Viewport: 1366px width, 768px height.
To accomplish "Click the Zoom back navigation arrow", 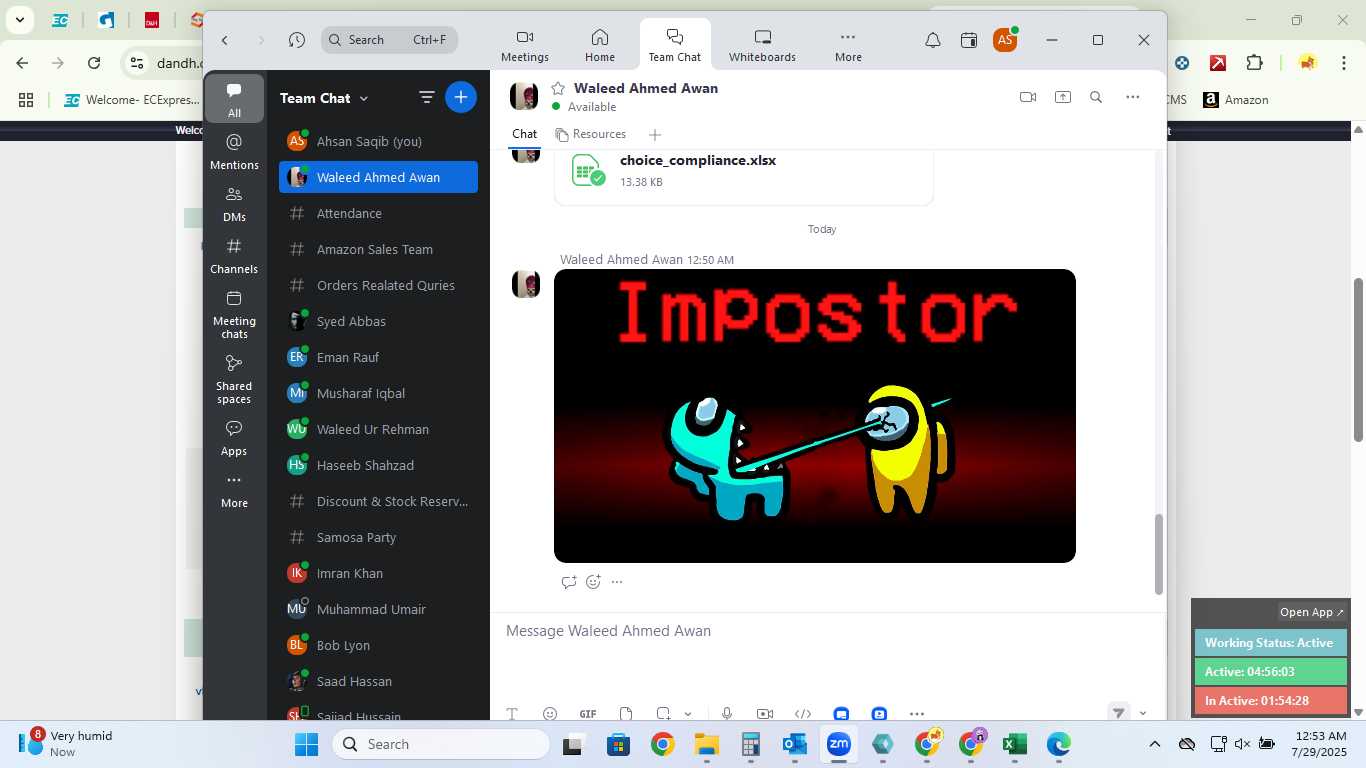I will tap(225, 40).
